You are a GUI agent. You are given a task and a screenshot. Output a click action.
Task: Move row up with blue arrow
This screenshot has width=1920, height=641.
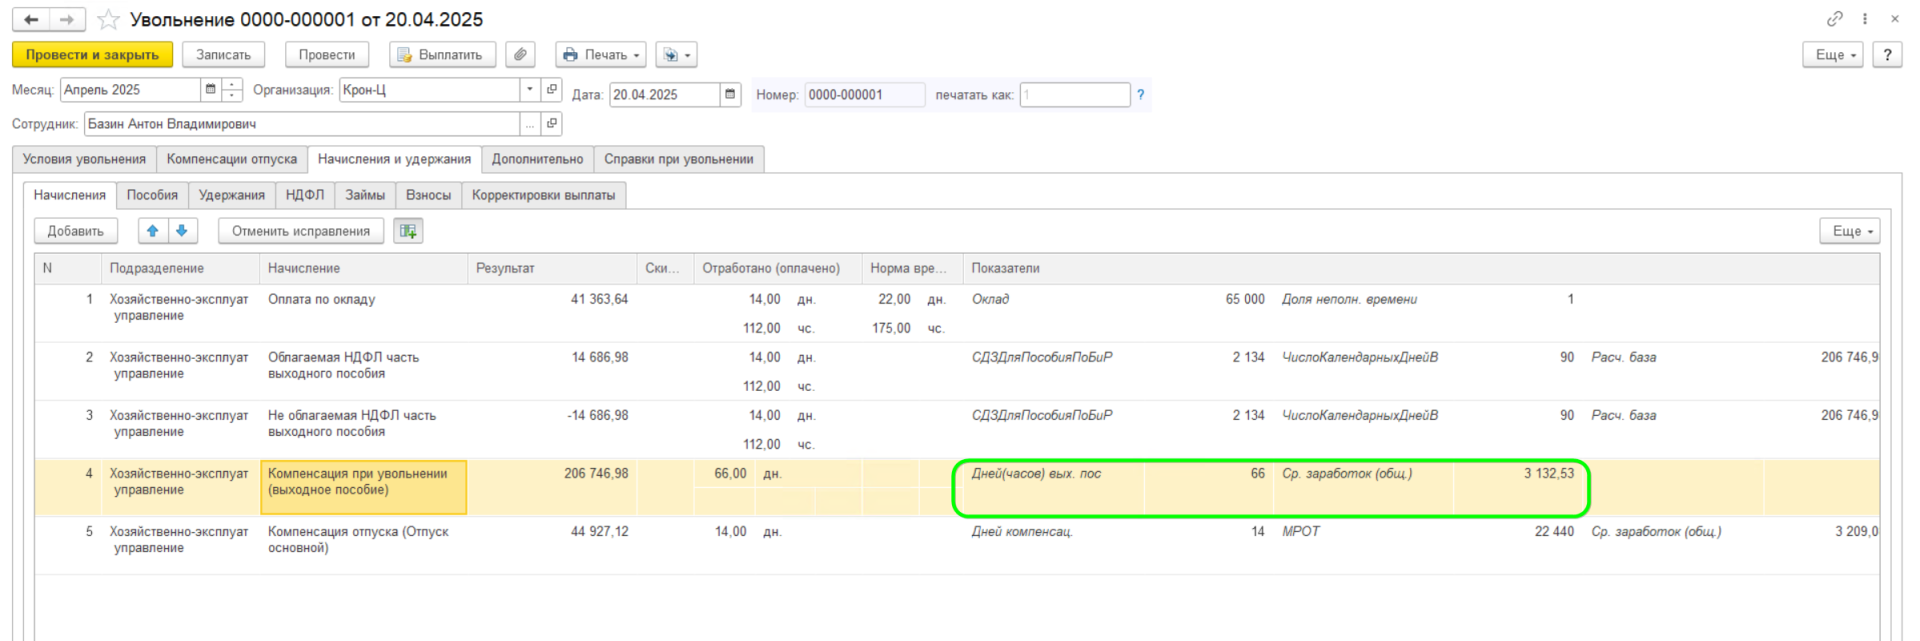click(152, 231)
